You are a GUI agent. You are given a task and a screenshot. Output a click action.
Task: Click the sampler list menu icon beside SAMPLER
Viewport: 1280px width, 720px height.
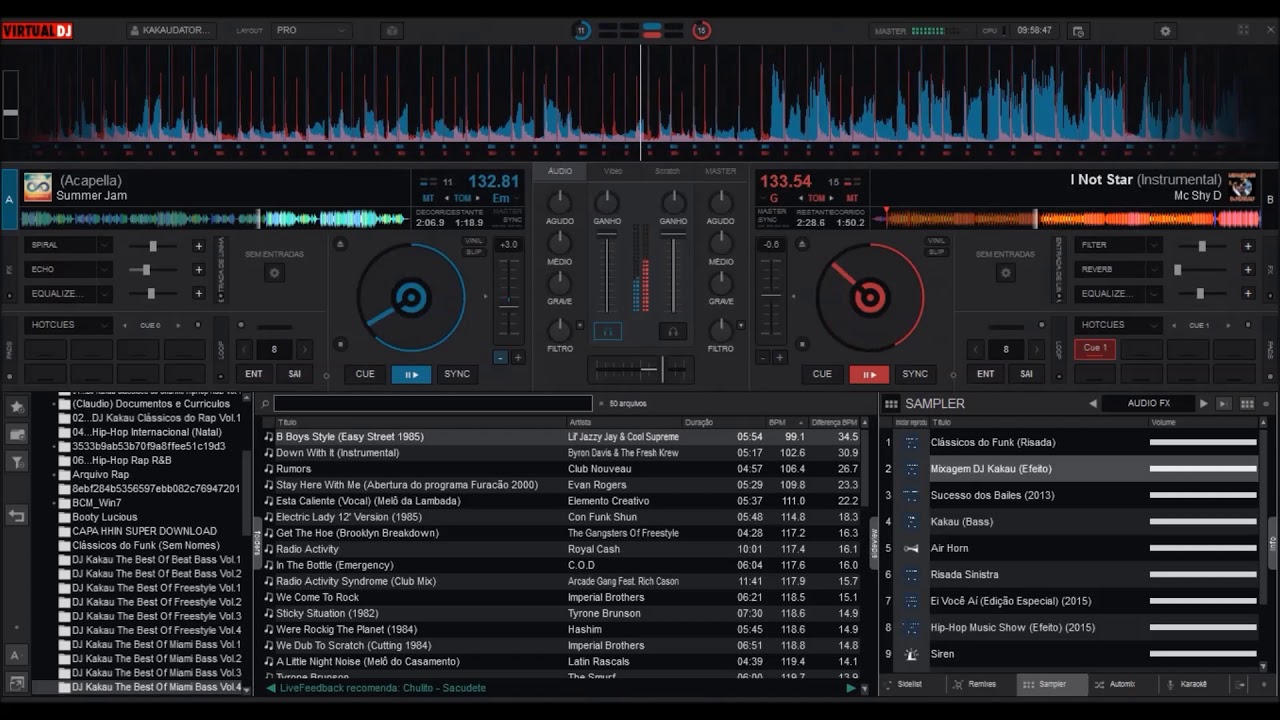892,404
